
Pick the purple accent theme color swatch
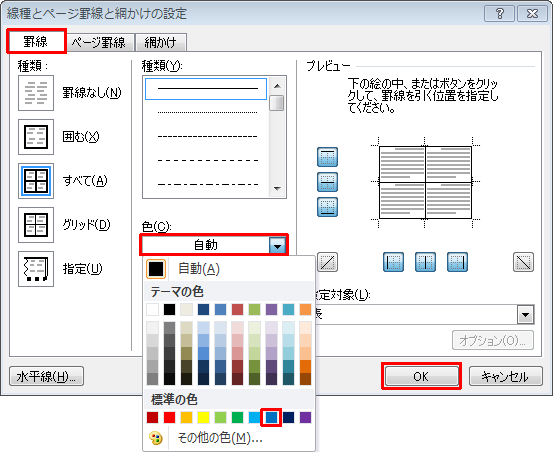[271, 310]
